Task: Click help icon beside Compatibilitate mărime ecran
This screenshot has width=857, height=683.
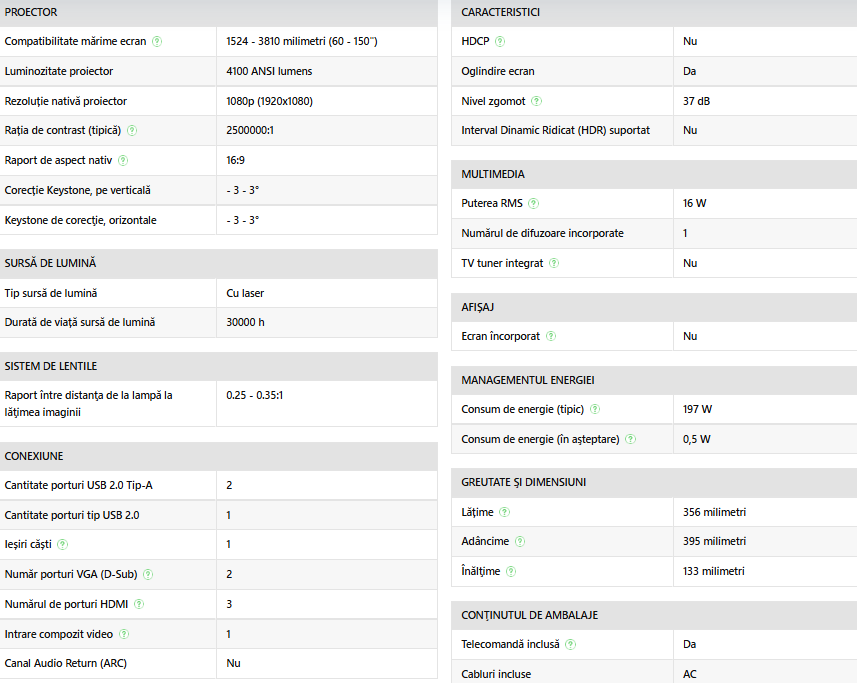Action: click(157, 42)
